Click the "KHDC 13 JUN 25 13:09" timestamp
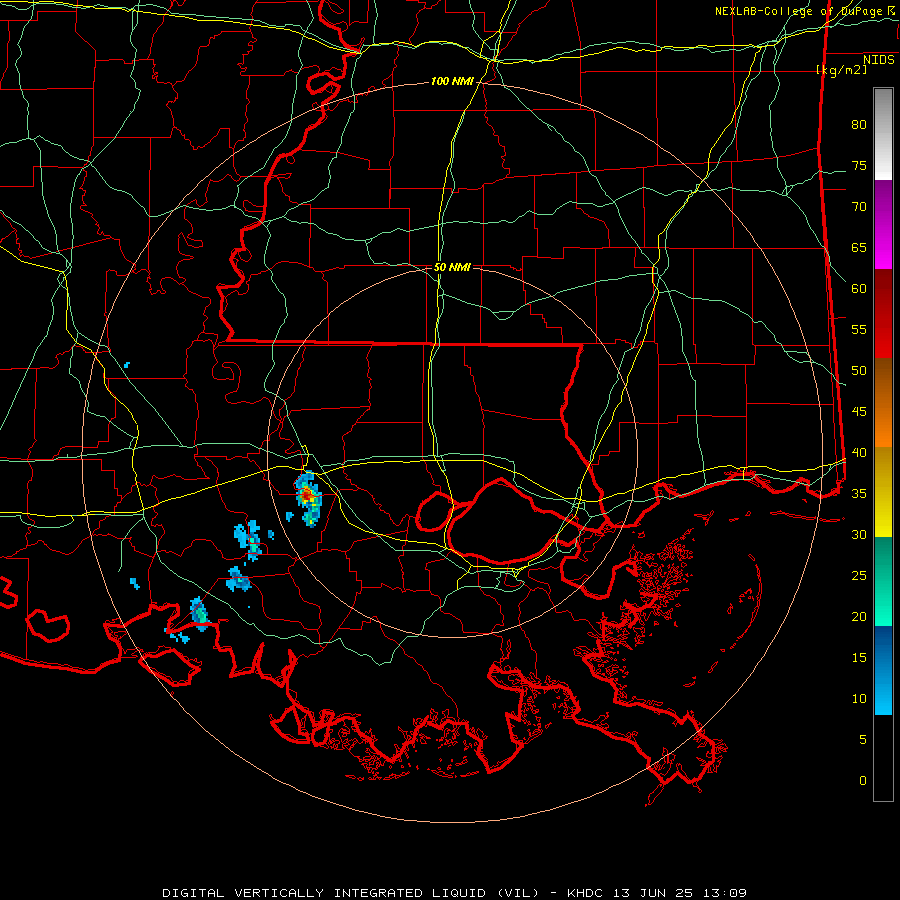 (x=657, y=893)
